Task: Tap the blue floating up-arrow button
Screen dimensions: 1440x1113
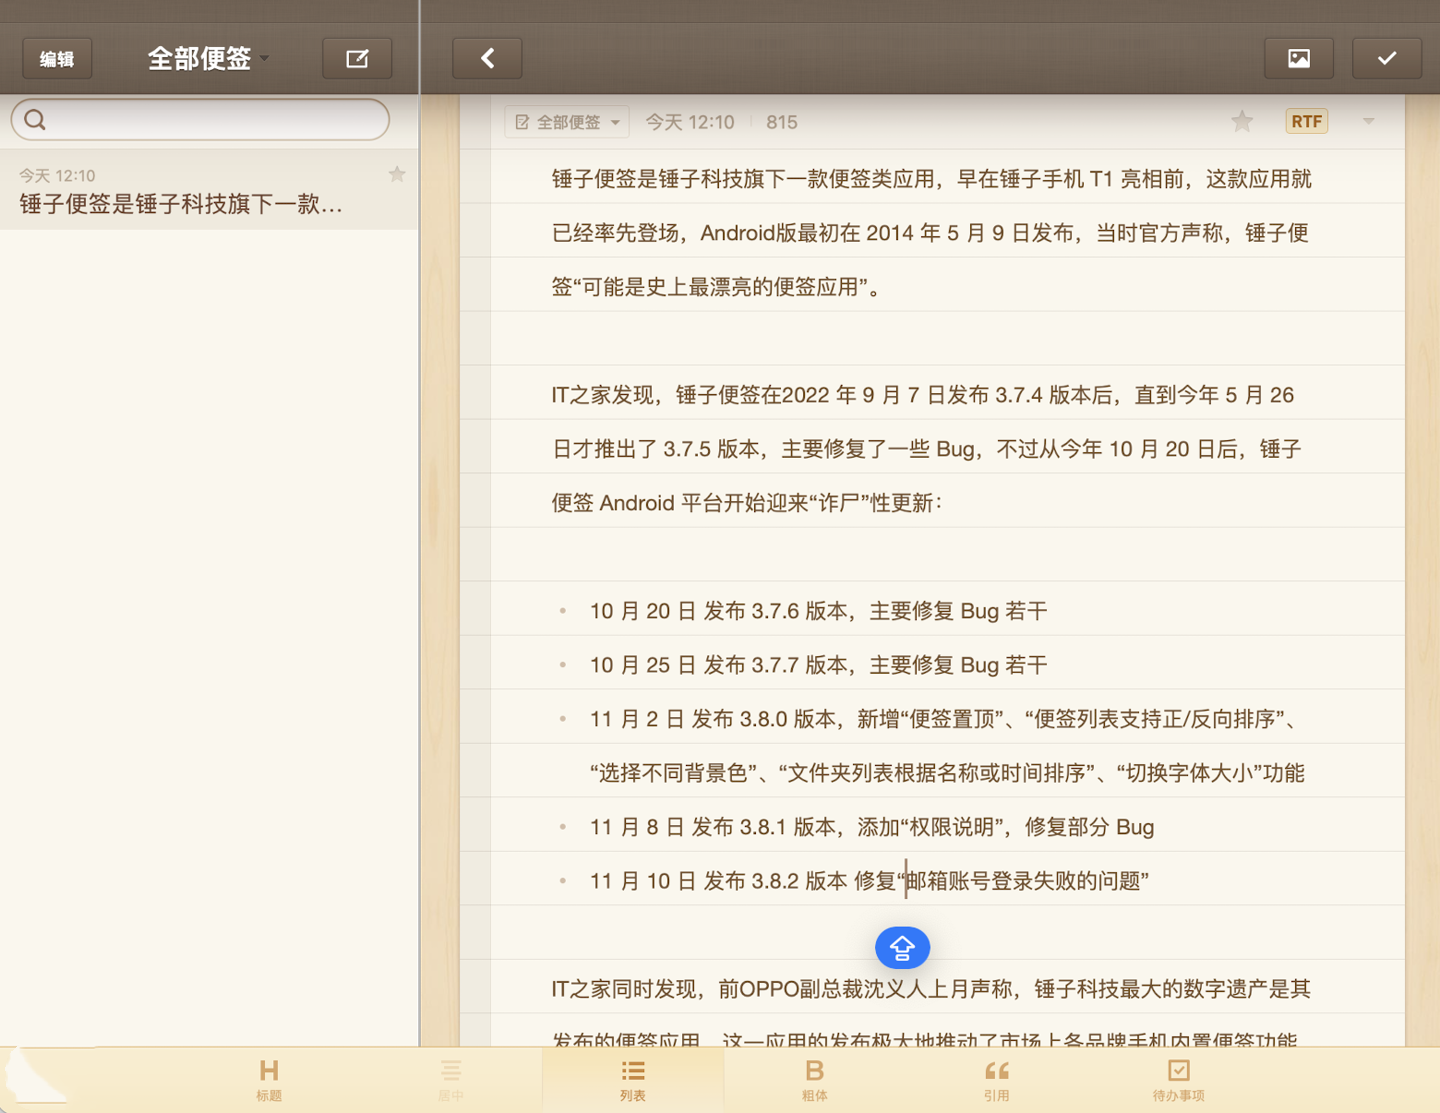Action: (902, 947)
